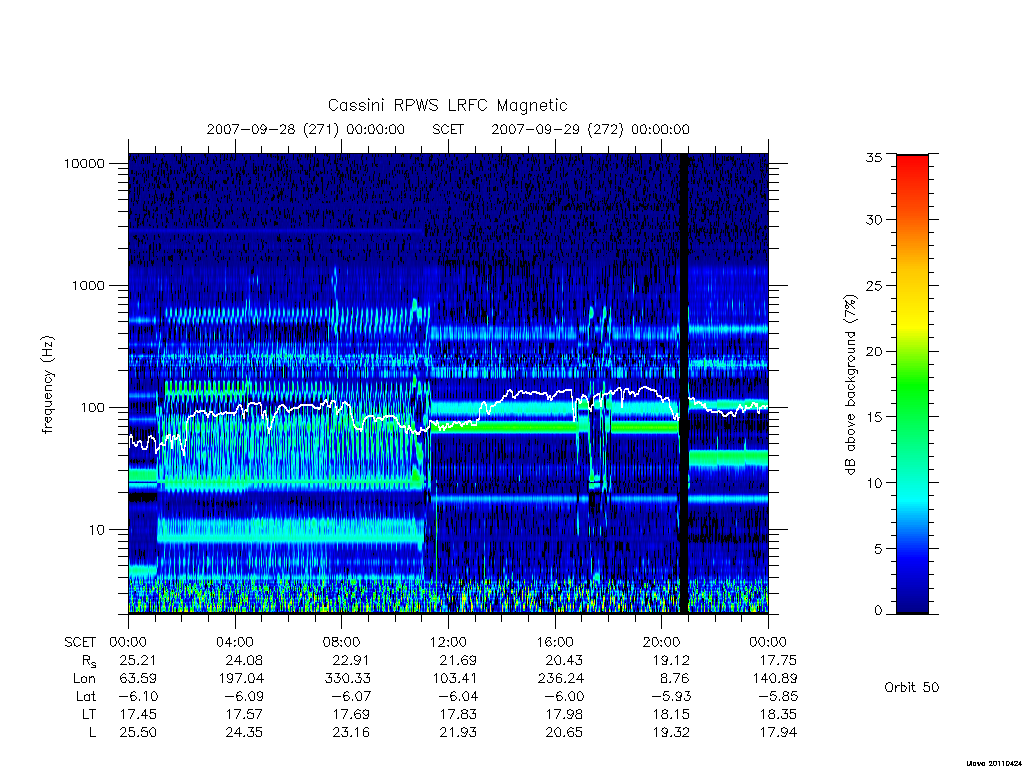Click the start date '2007-09-28 (271)'
Viewport: 1024px width, 768px height.
point(273,129)
